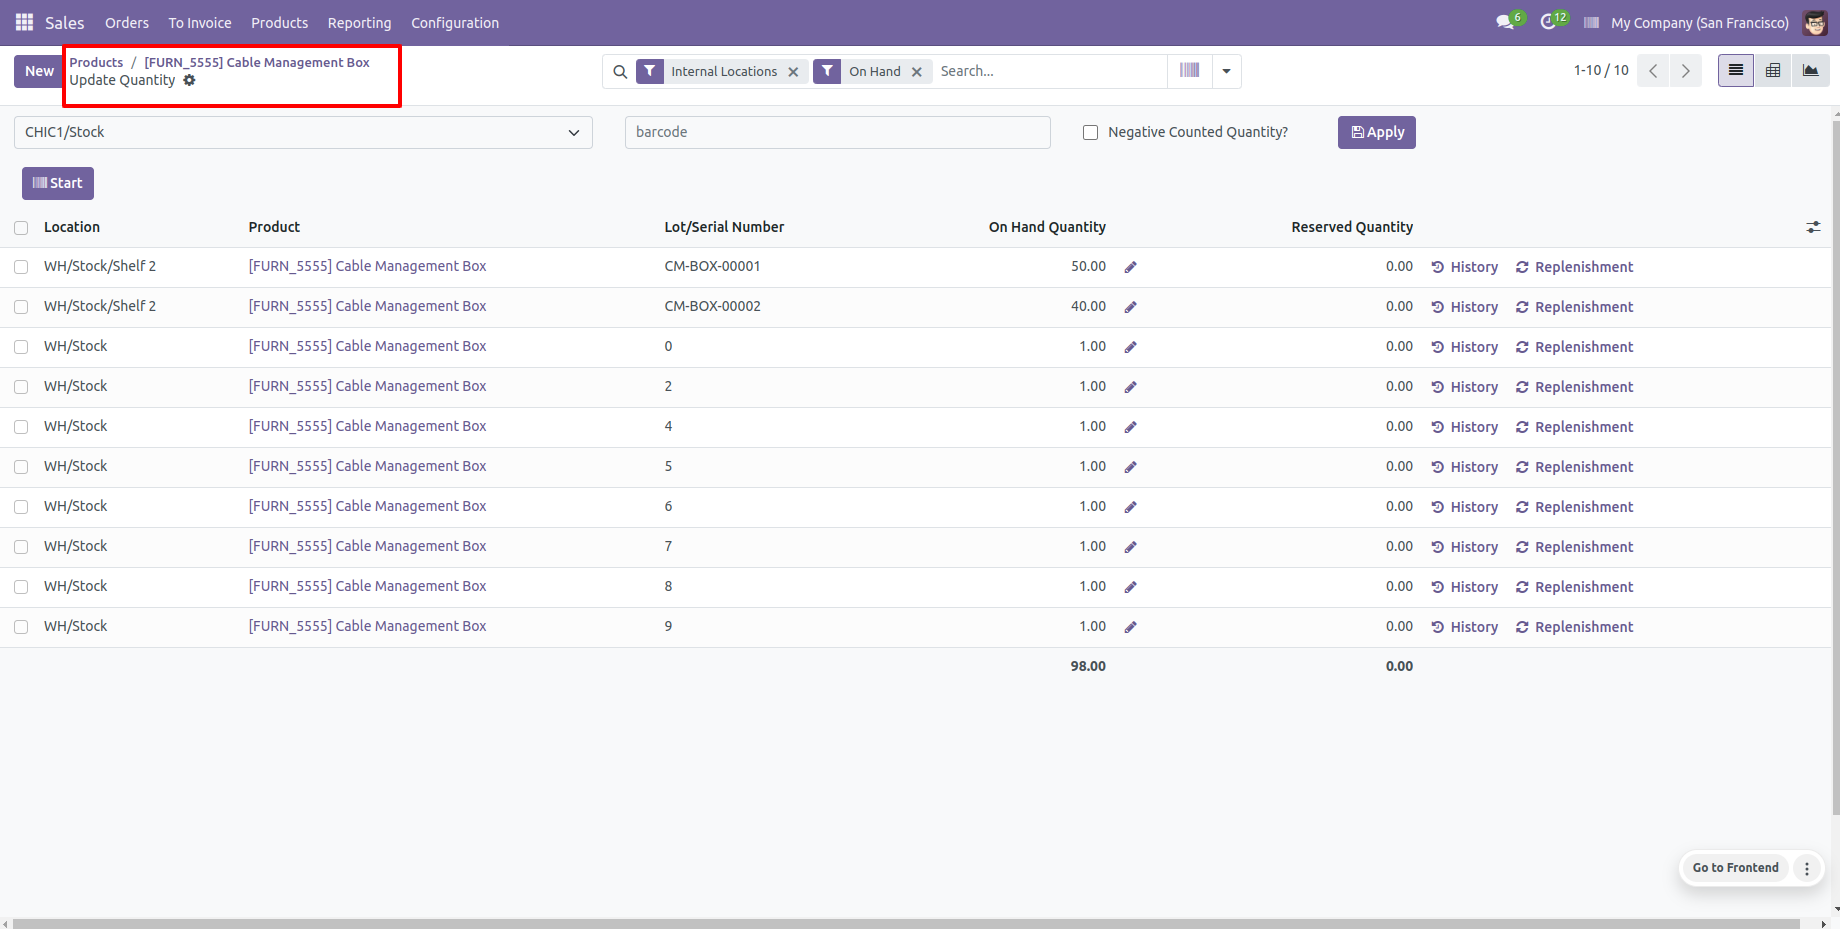Open the Configuration menu
The image size is (1840, 929).
tap(455, 22)
